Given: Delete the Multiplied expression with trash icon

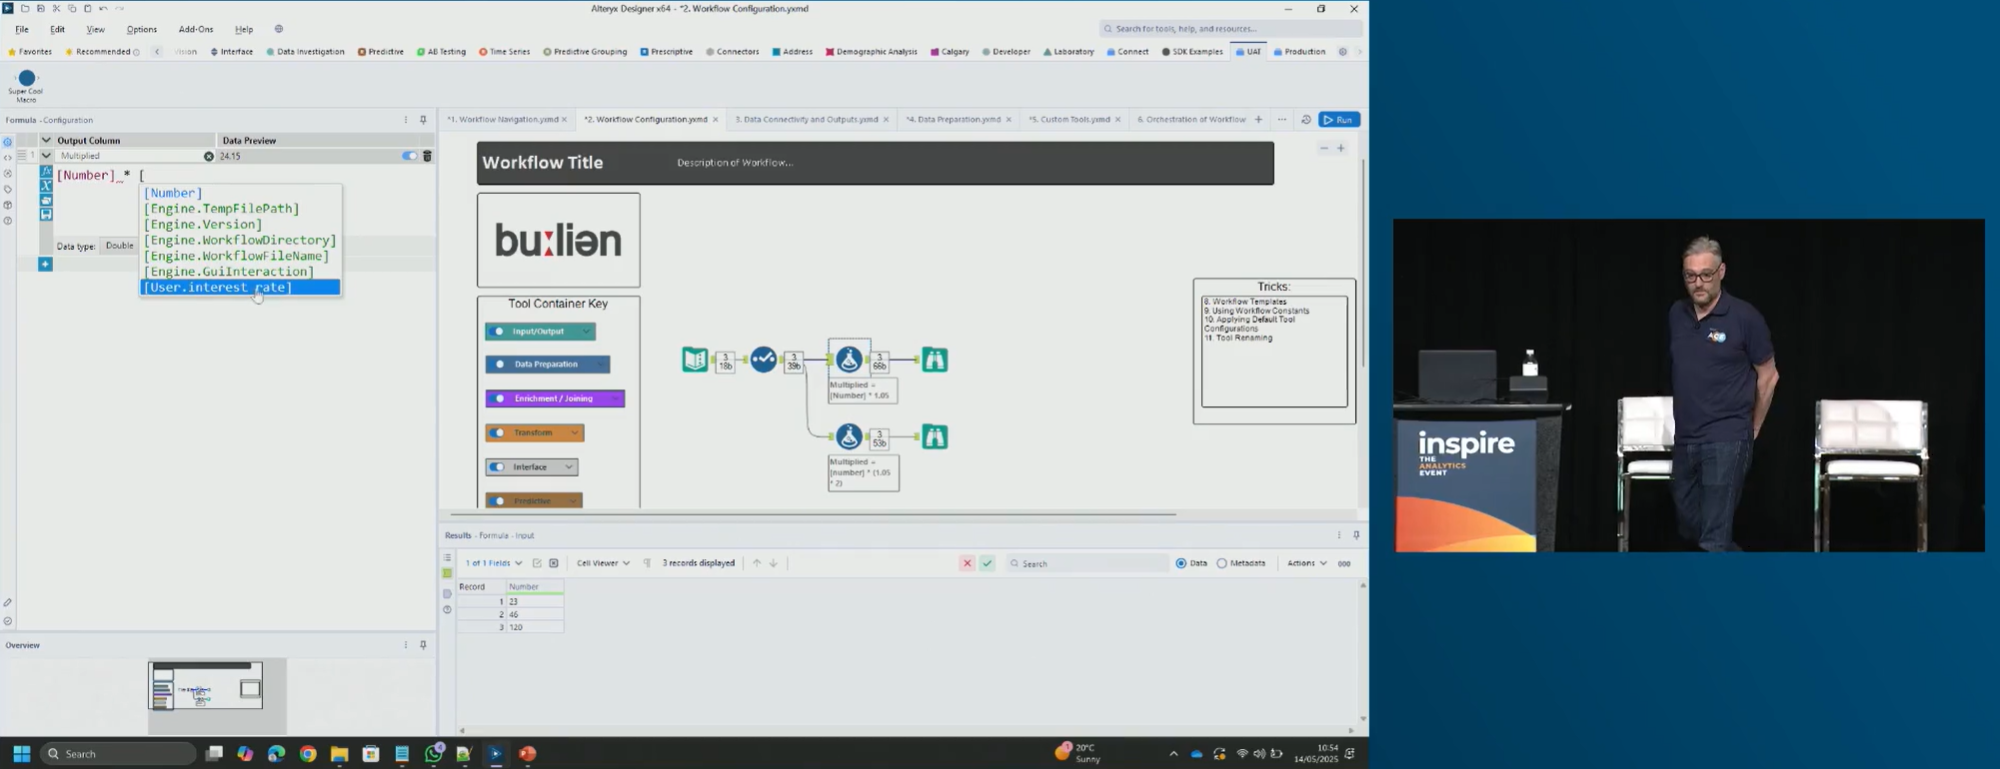Looking at the screenshot, I should pyautogui.click(x=427, y=156).
